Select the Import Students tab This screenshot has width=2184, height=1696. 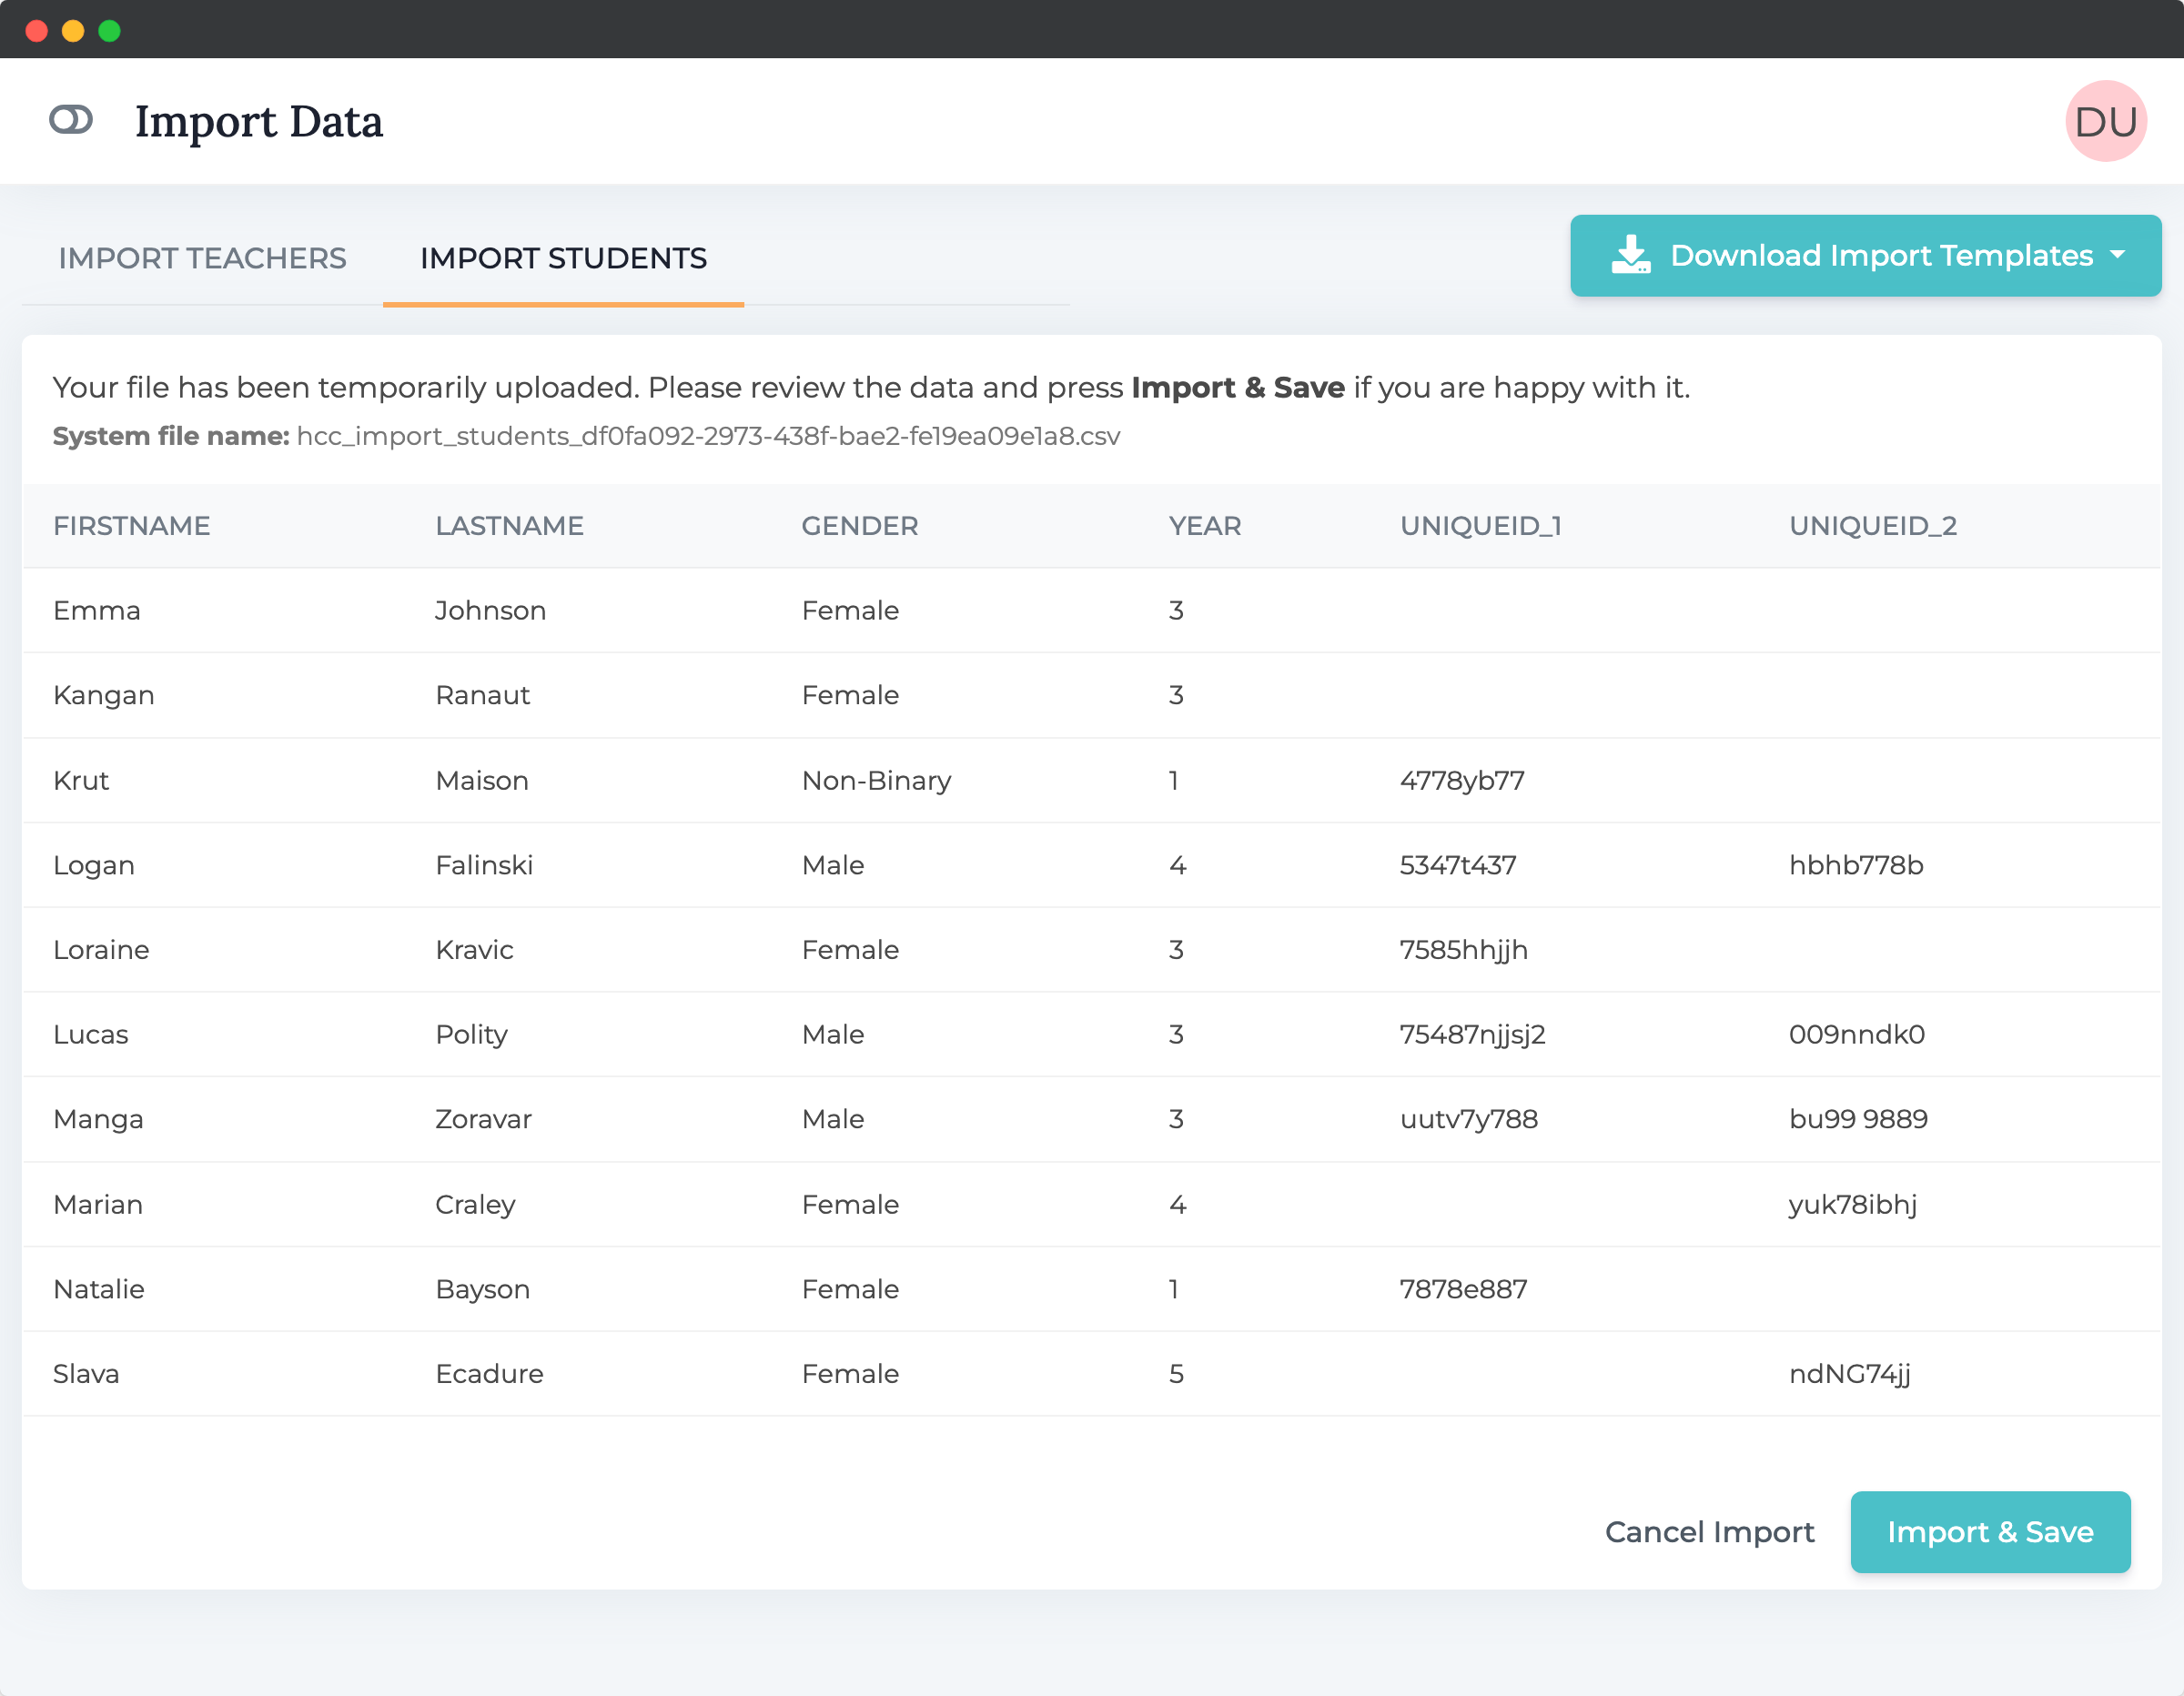coord(563,258)
